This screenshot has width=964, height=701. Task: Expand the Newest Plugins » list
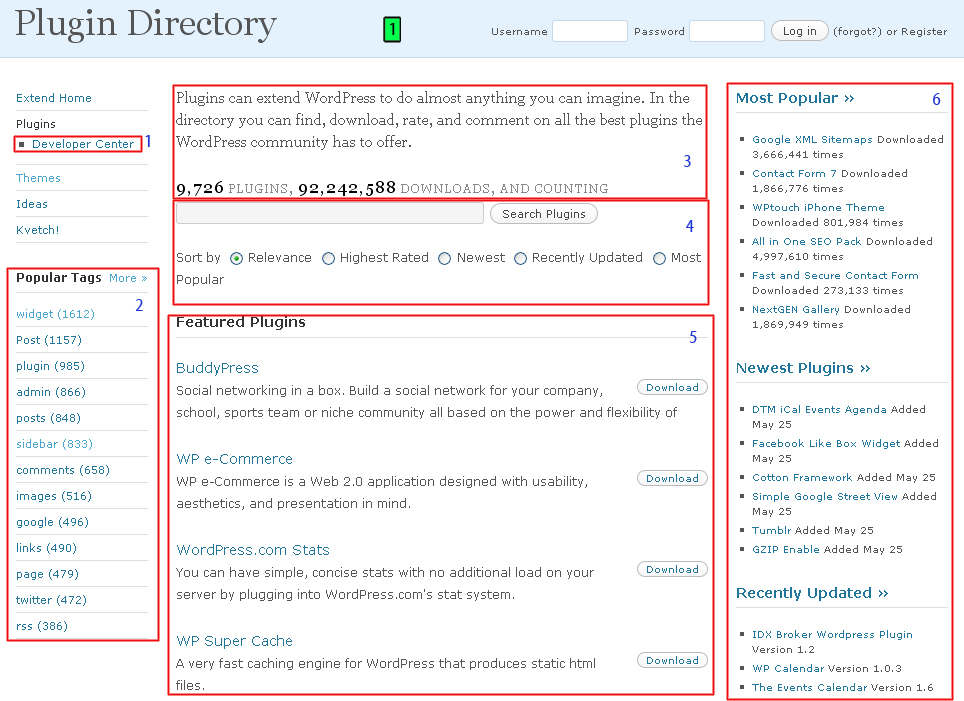[803, 368]
